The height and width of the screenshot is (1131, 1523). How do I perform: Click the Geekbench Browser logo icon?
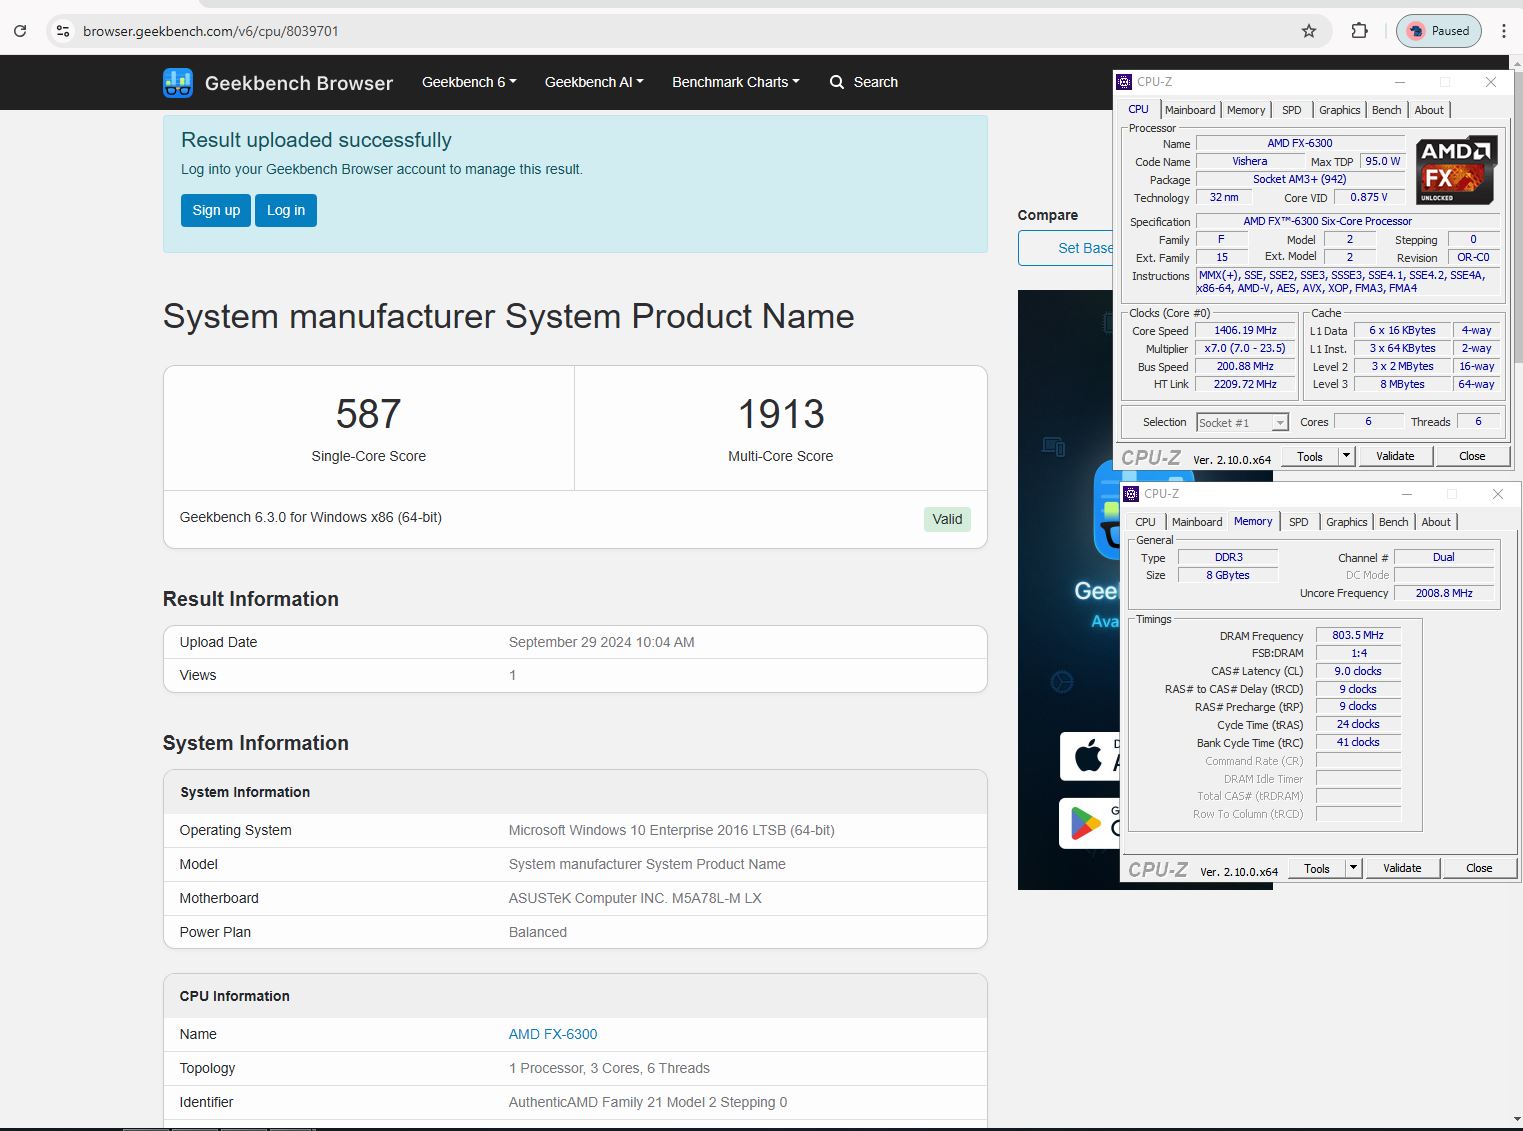coord(178,83)
